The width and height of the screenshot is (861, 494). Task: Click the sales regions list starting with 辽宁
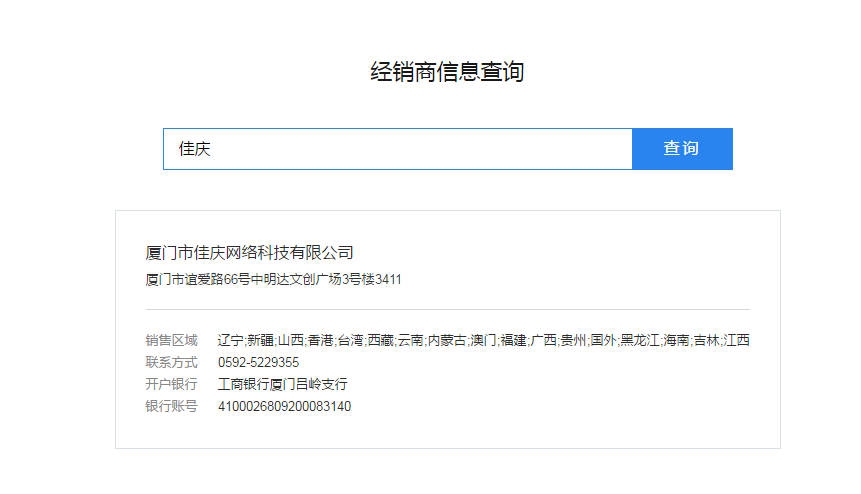tap(483, 340)
